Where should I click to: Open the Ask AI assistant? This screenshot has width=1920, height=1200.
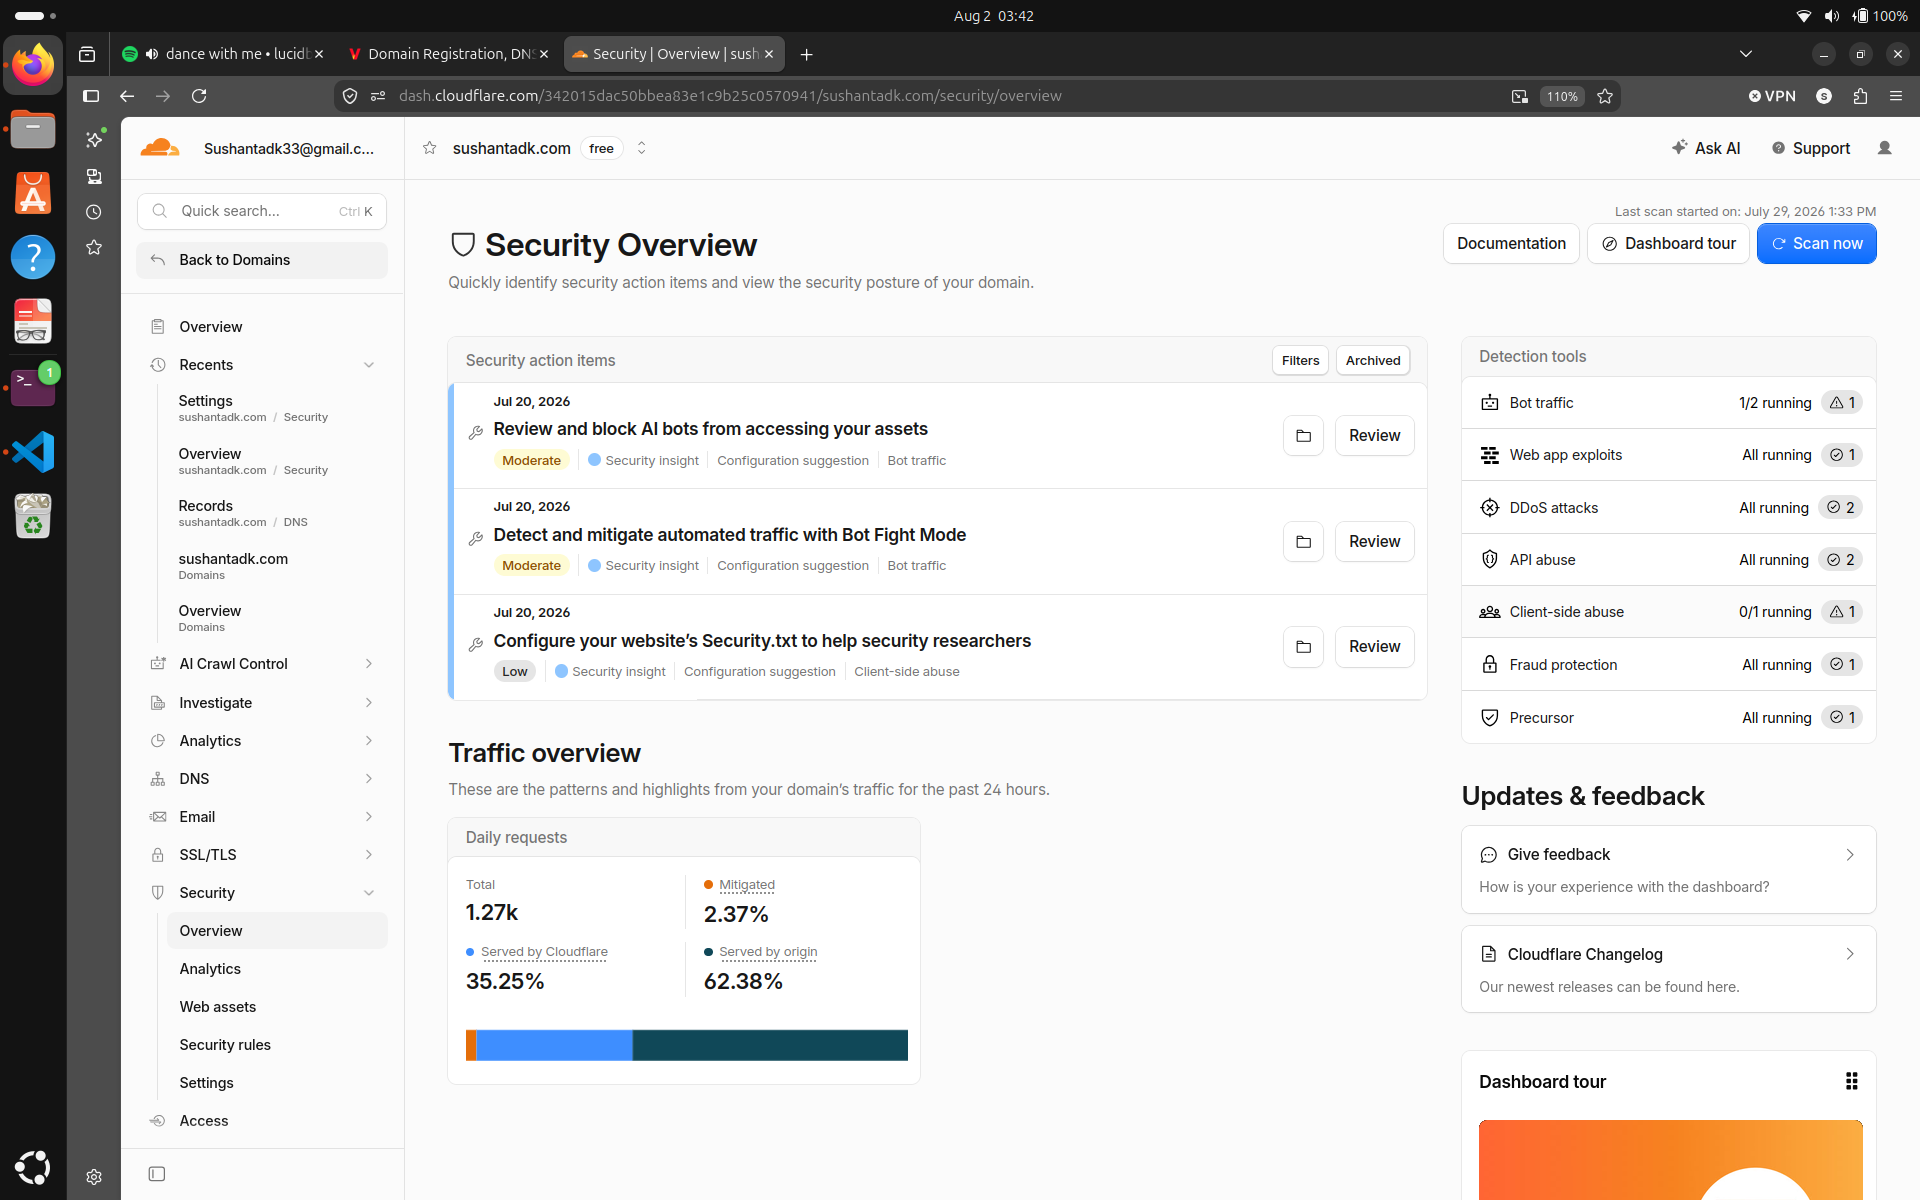point(1706,148)
